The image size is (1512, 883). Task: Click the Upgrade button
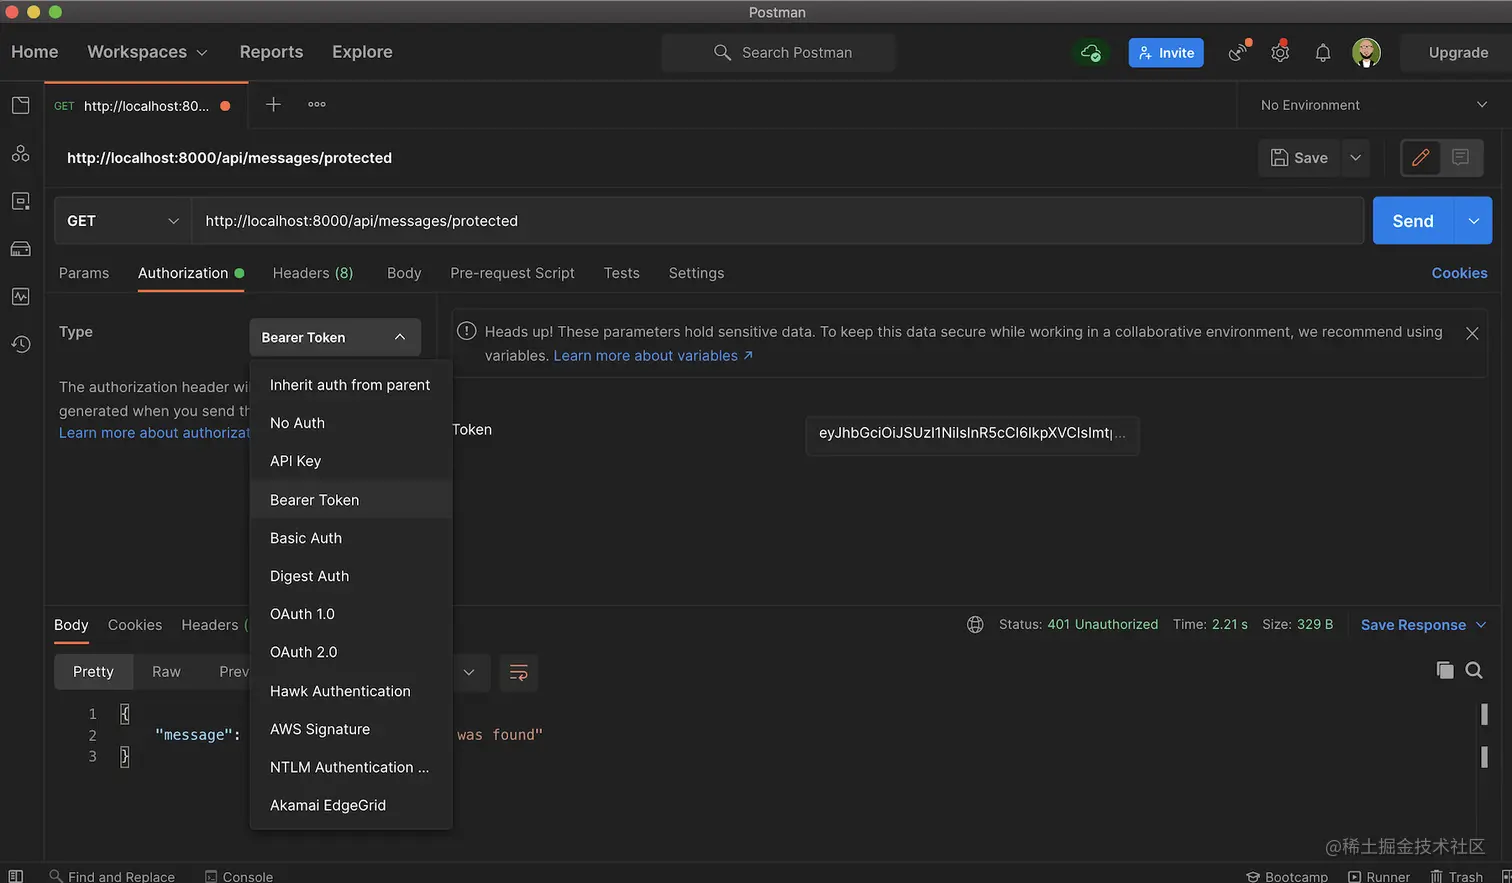(1458, 52)
